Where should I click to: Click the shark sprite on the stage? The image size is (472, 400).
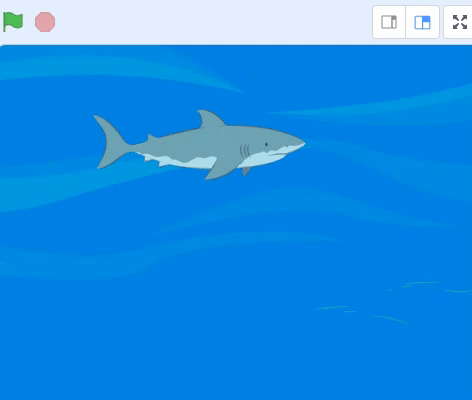(199, 145)
